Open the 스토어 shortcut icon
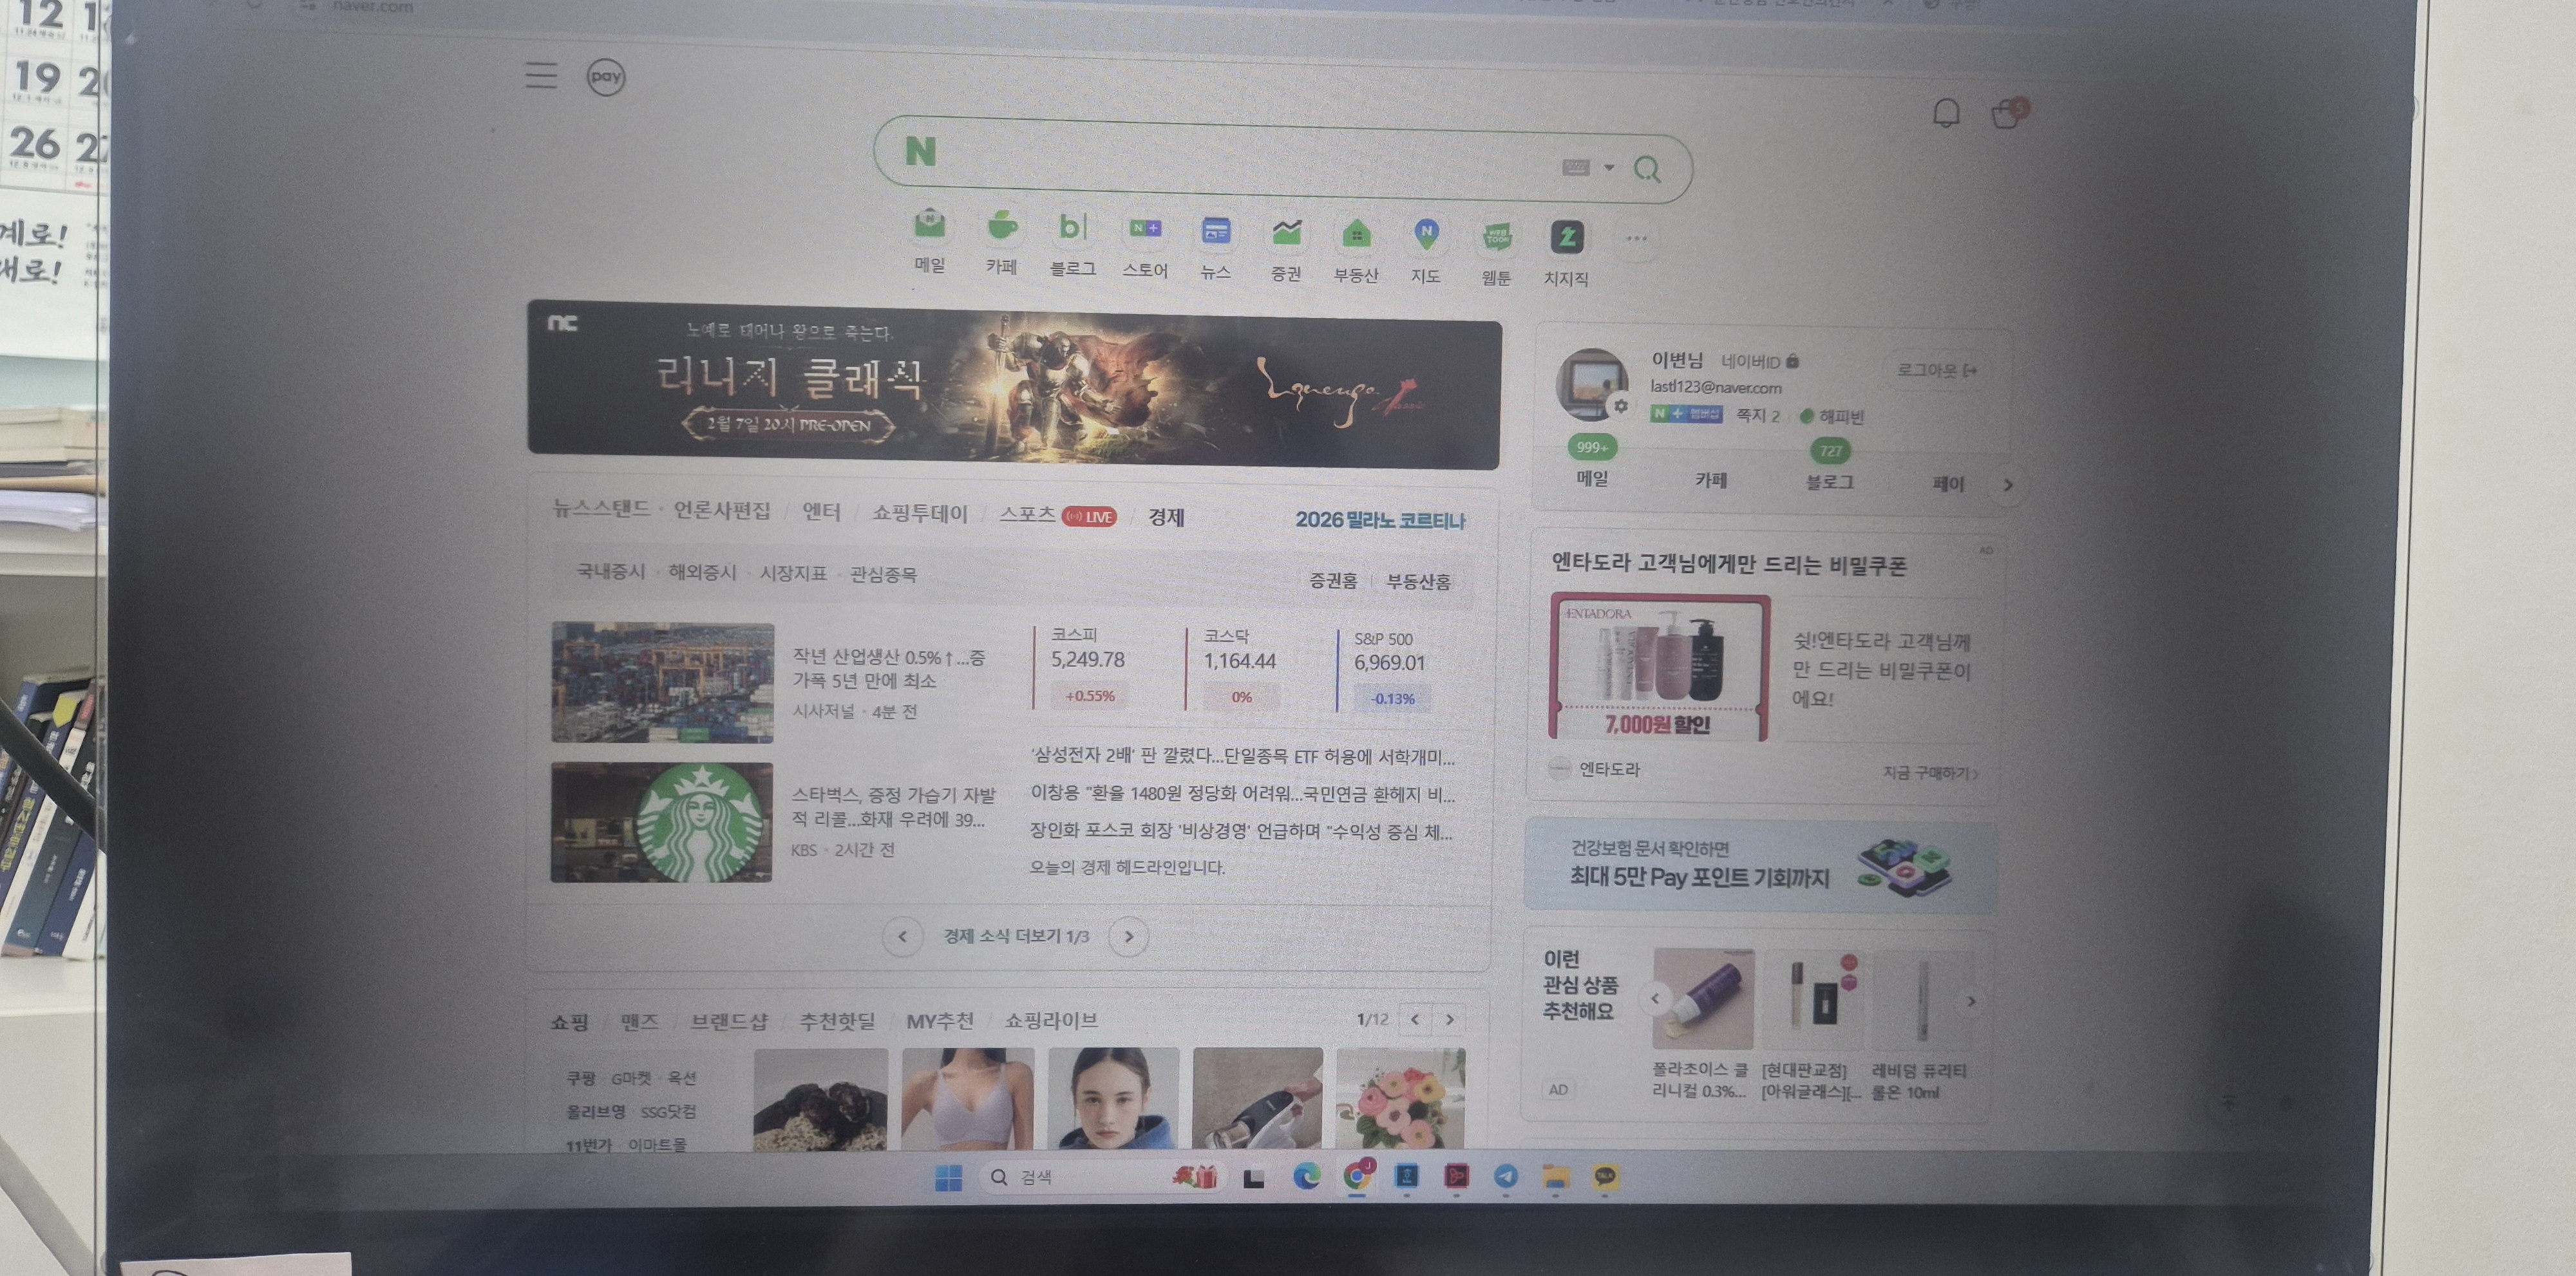 point(1145,230)
